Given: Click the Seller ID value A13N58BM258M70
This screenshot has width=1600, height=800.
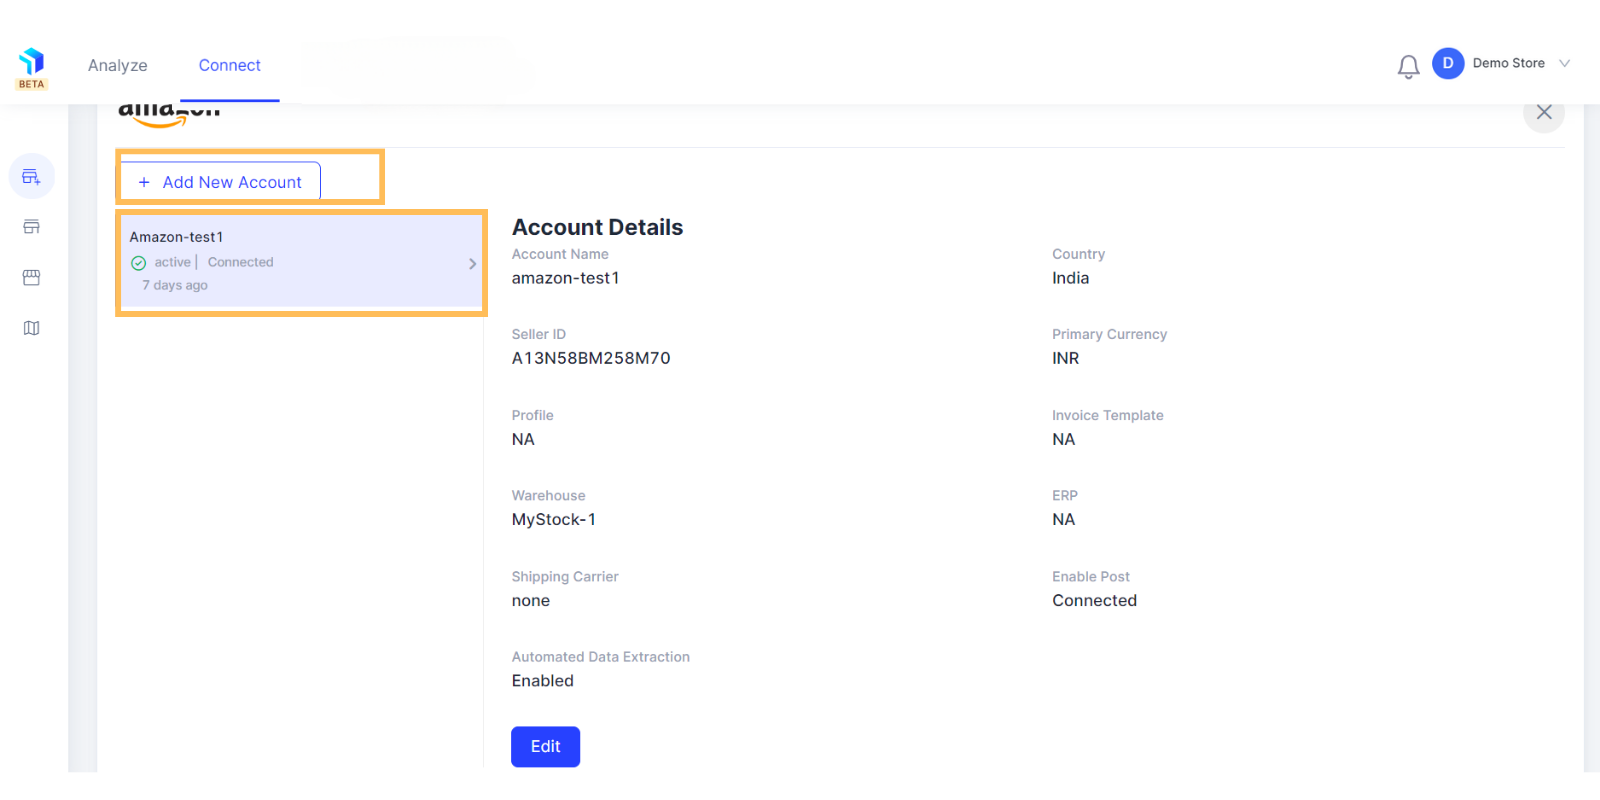Looking at the screenshot, I should (591, 358).
